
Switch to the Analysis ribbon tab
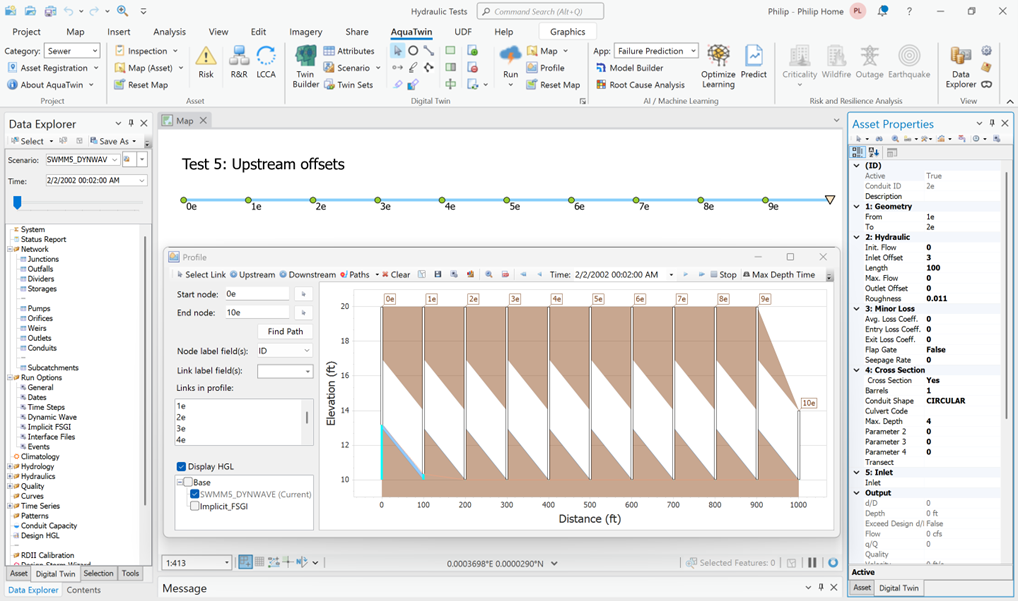(169, 32)
